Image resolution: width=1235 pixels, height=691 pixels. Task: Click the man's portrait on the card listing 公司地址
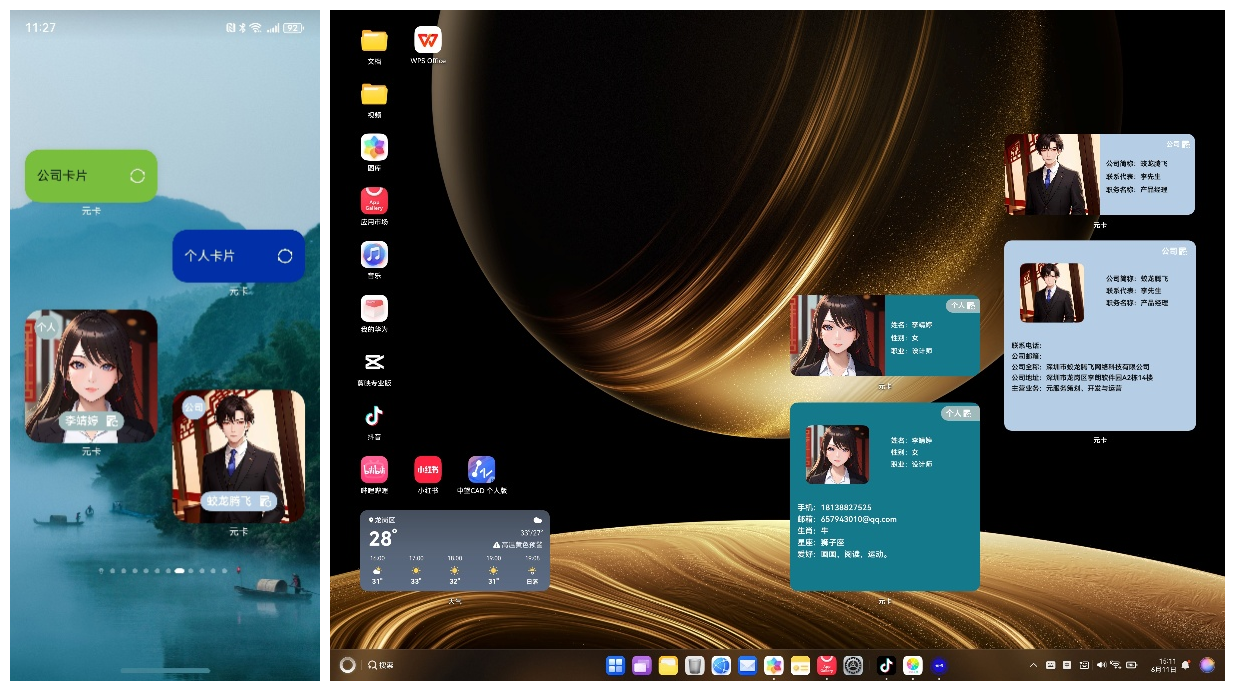click(1051, 292)
